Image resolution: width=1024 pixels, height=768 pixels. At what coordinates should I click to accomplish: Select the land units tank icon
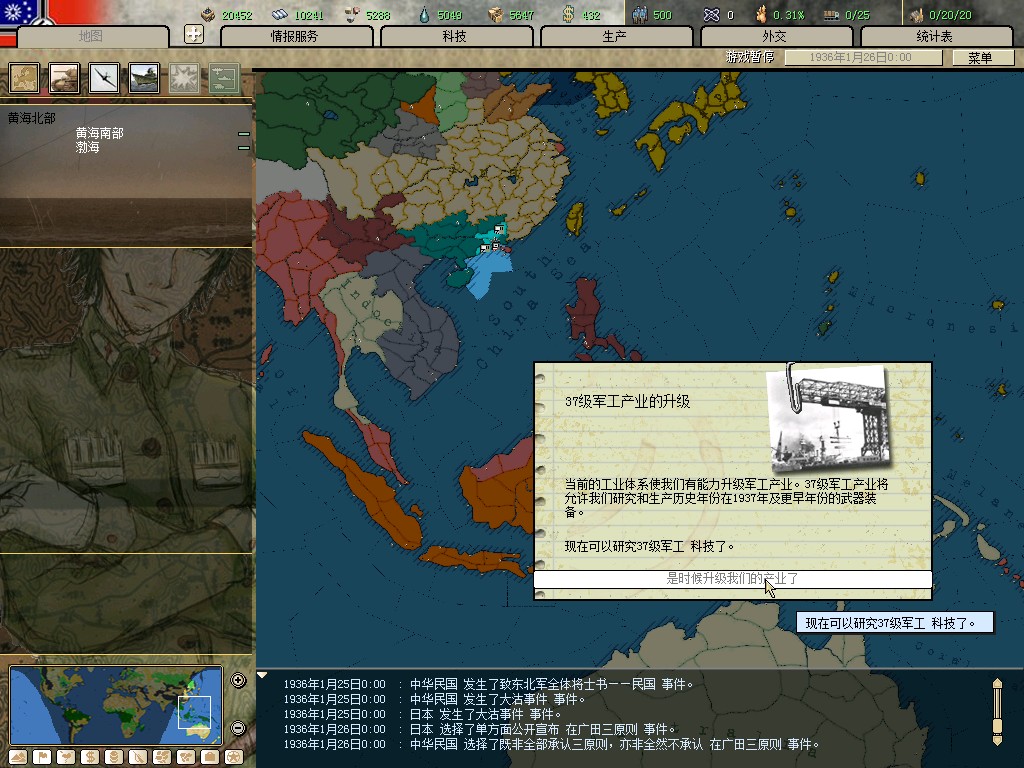point(64,78)
